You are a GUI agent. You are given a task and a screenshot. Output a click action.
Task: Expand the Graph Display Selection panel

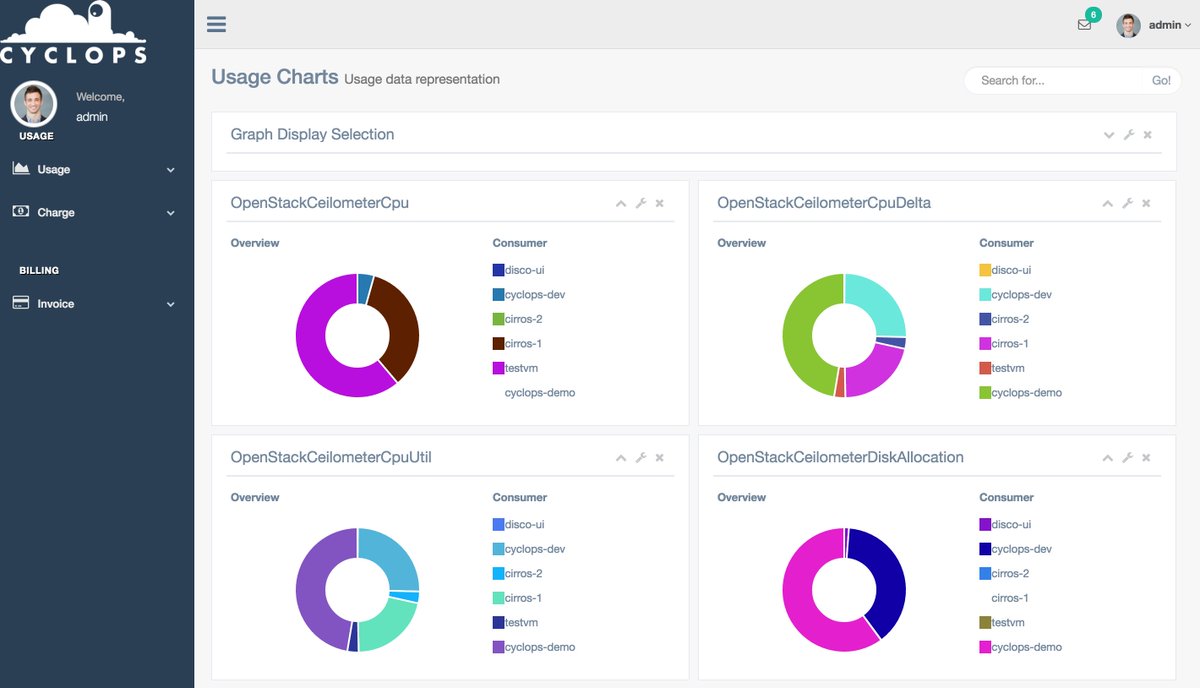coord(1109,135)
